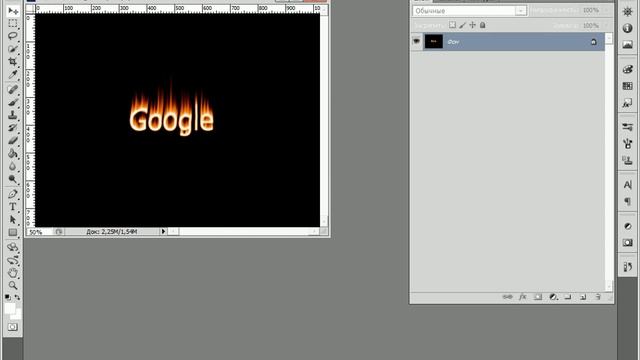
Task: Select the Clone Stamp tool
Action: (13, 115)
